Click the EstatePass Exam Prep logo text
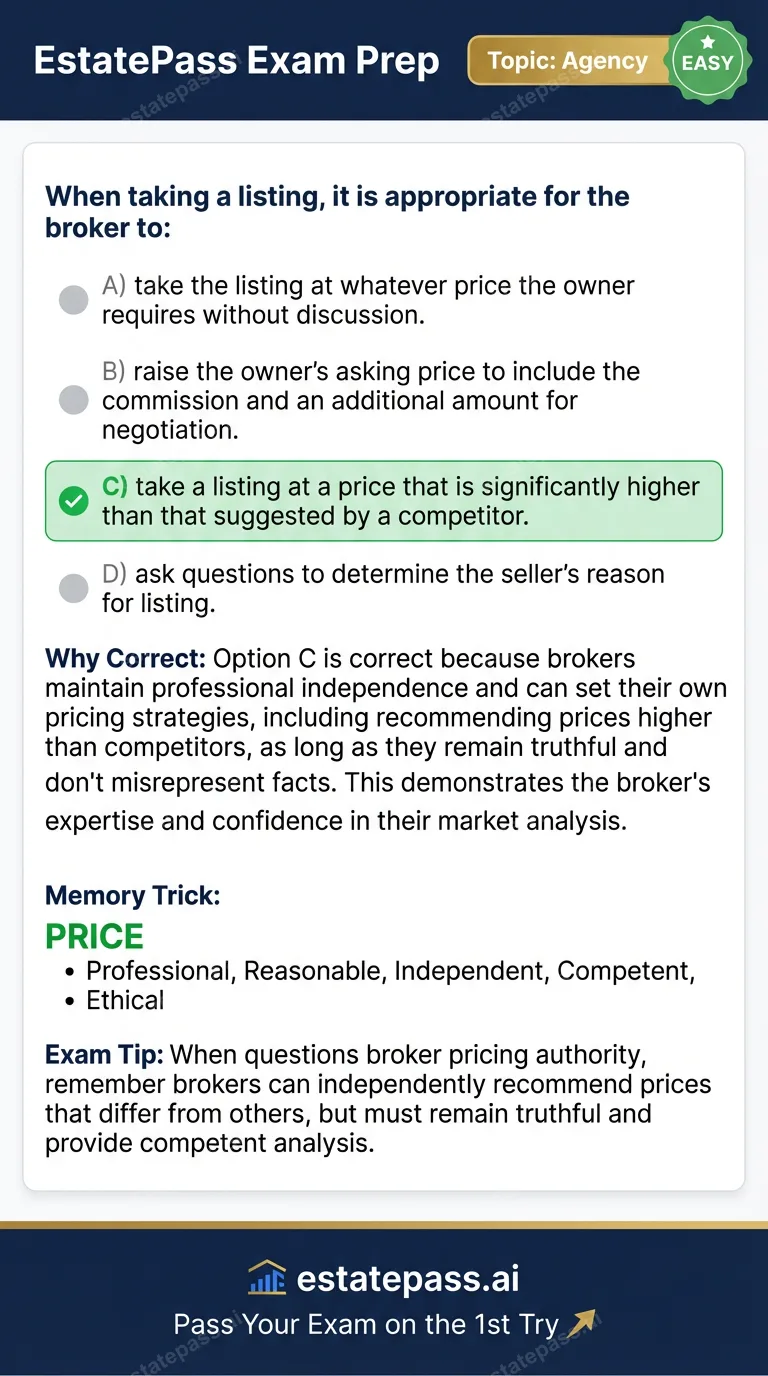Screen dimensions: 768x1376 tap(237, 60)
